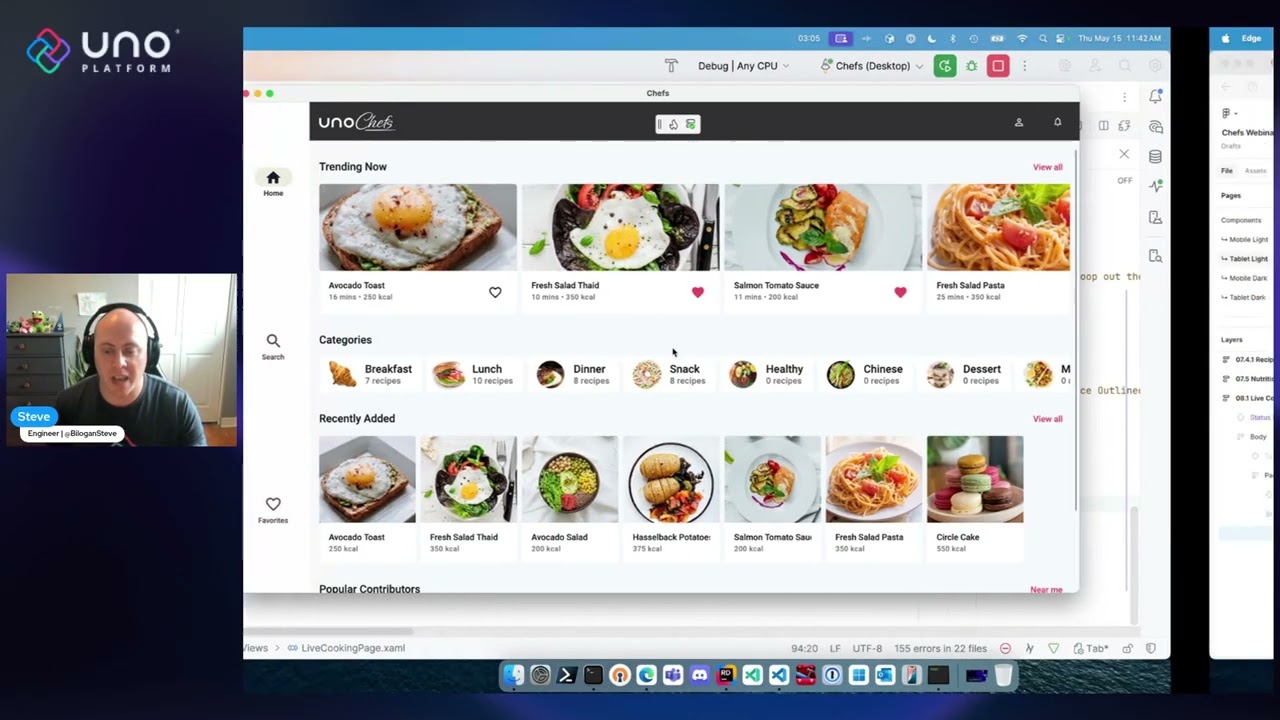Click the uno Chefs logo in header
The height and width of the screenshot is (720, 1280).
(356, 122)
